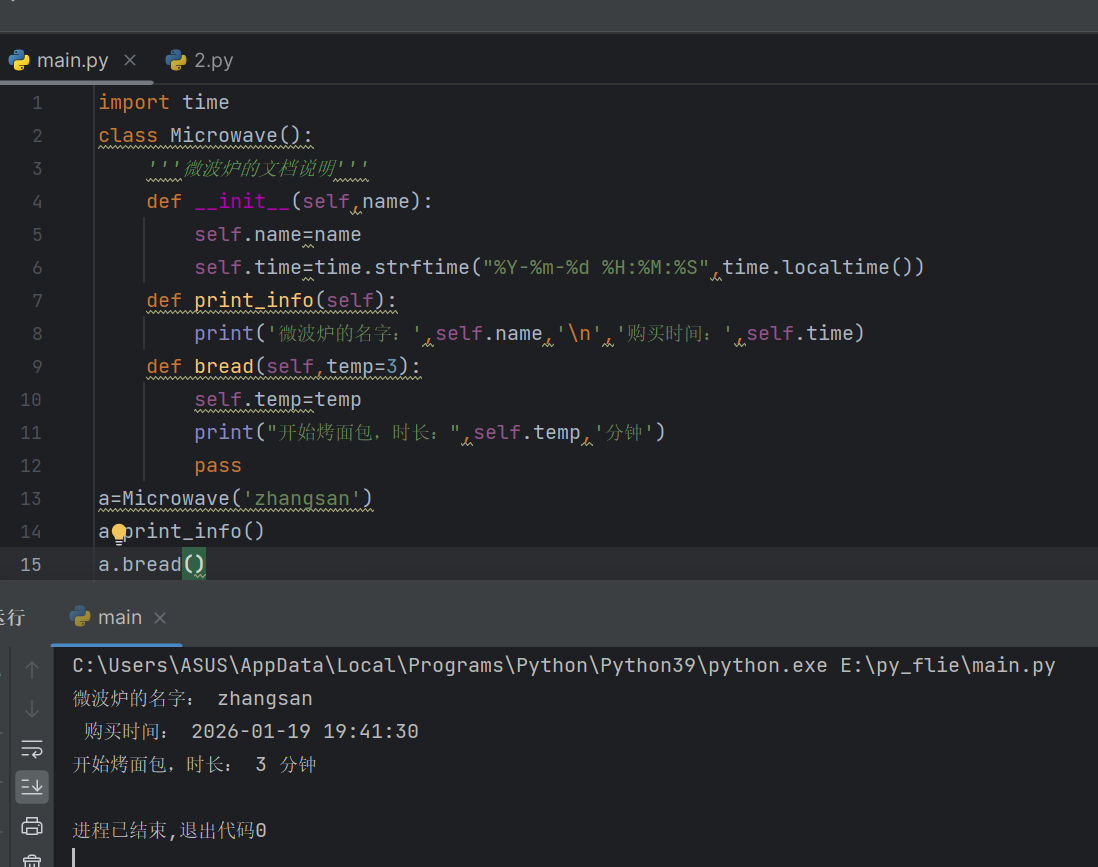This screenshot has height=867, width=1098.
Task: Toggle scroll to end in console
Action: click(32, 787)
